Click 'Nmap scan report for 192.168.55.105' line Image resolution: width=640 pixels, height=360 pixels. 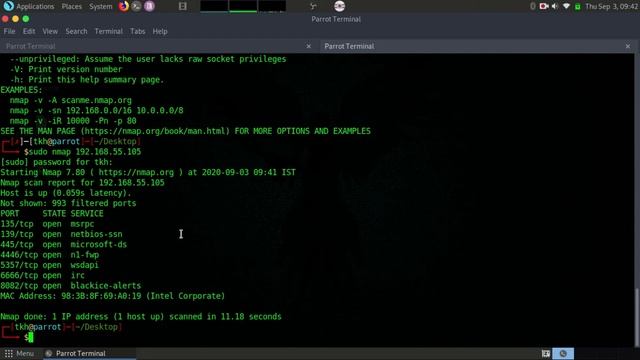[82, 182]
